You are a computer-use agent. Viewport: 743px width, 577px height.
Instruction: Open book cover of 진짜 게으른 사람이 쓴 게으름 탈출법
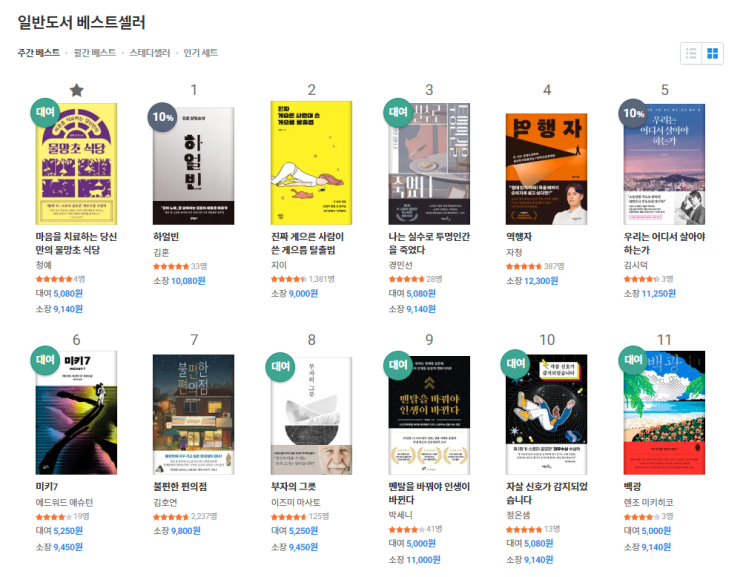(311, 162)
